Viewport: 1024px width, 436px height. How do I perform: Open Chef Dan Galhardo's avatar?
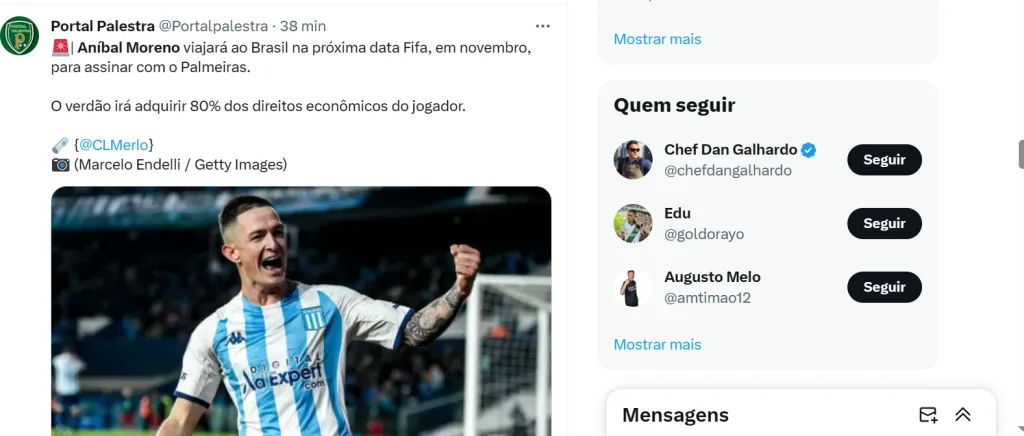tap(633, 159)
